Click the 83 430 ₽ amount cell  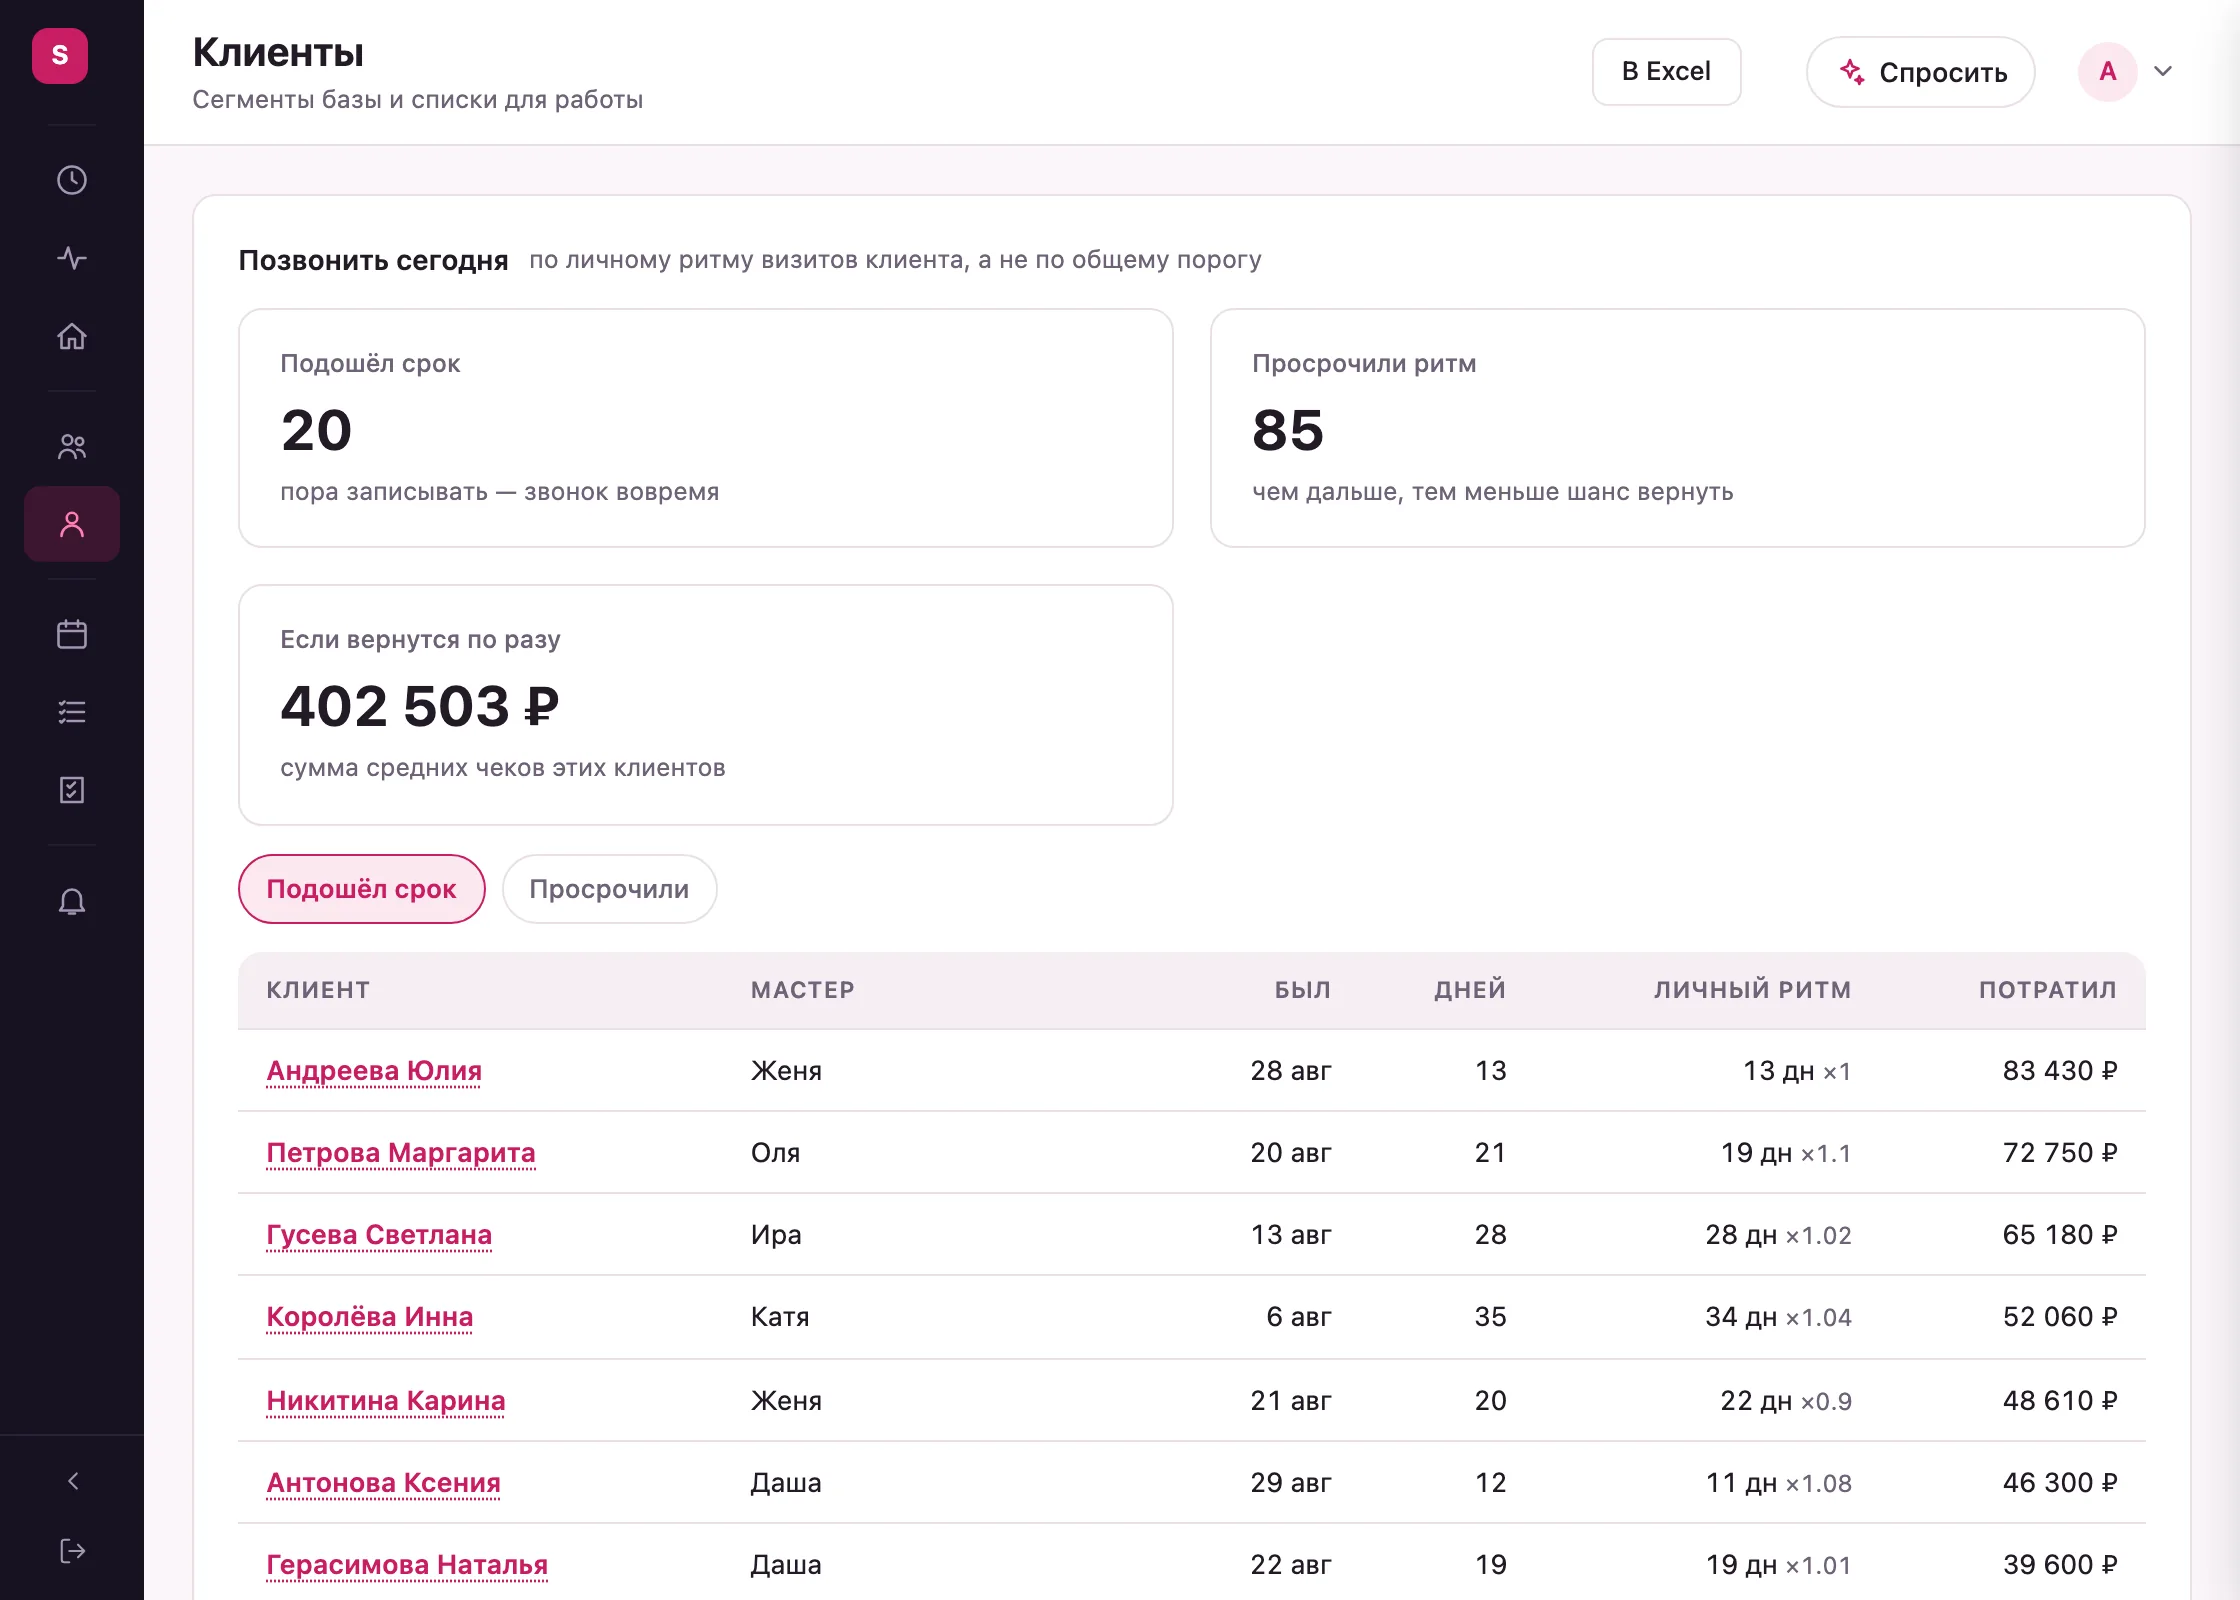coord(2060,1071)
